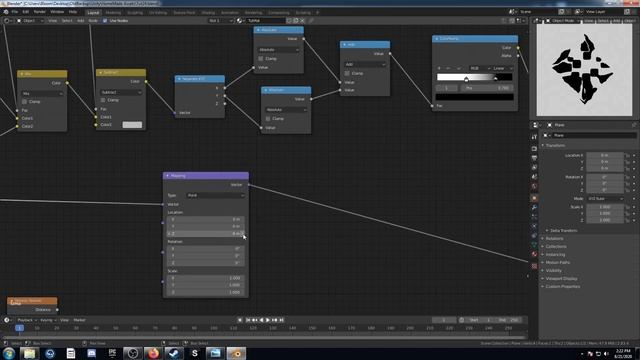
Task: Open the Texture properties tab icon
Action: pyautogui.click(x=534, y=266)
